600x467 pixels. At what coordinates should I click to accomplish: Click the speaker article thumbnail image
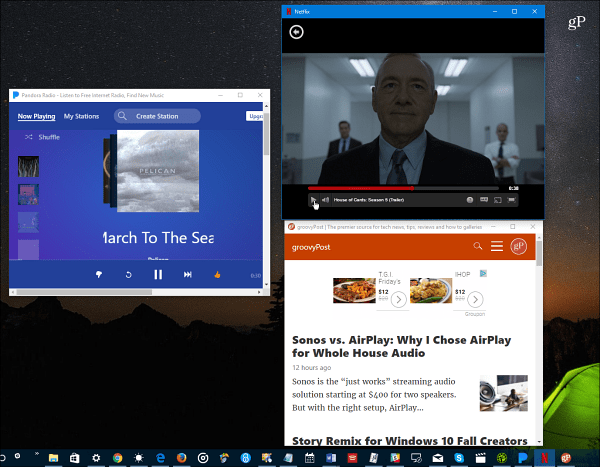504,393
